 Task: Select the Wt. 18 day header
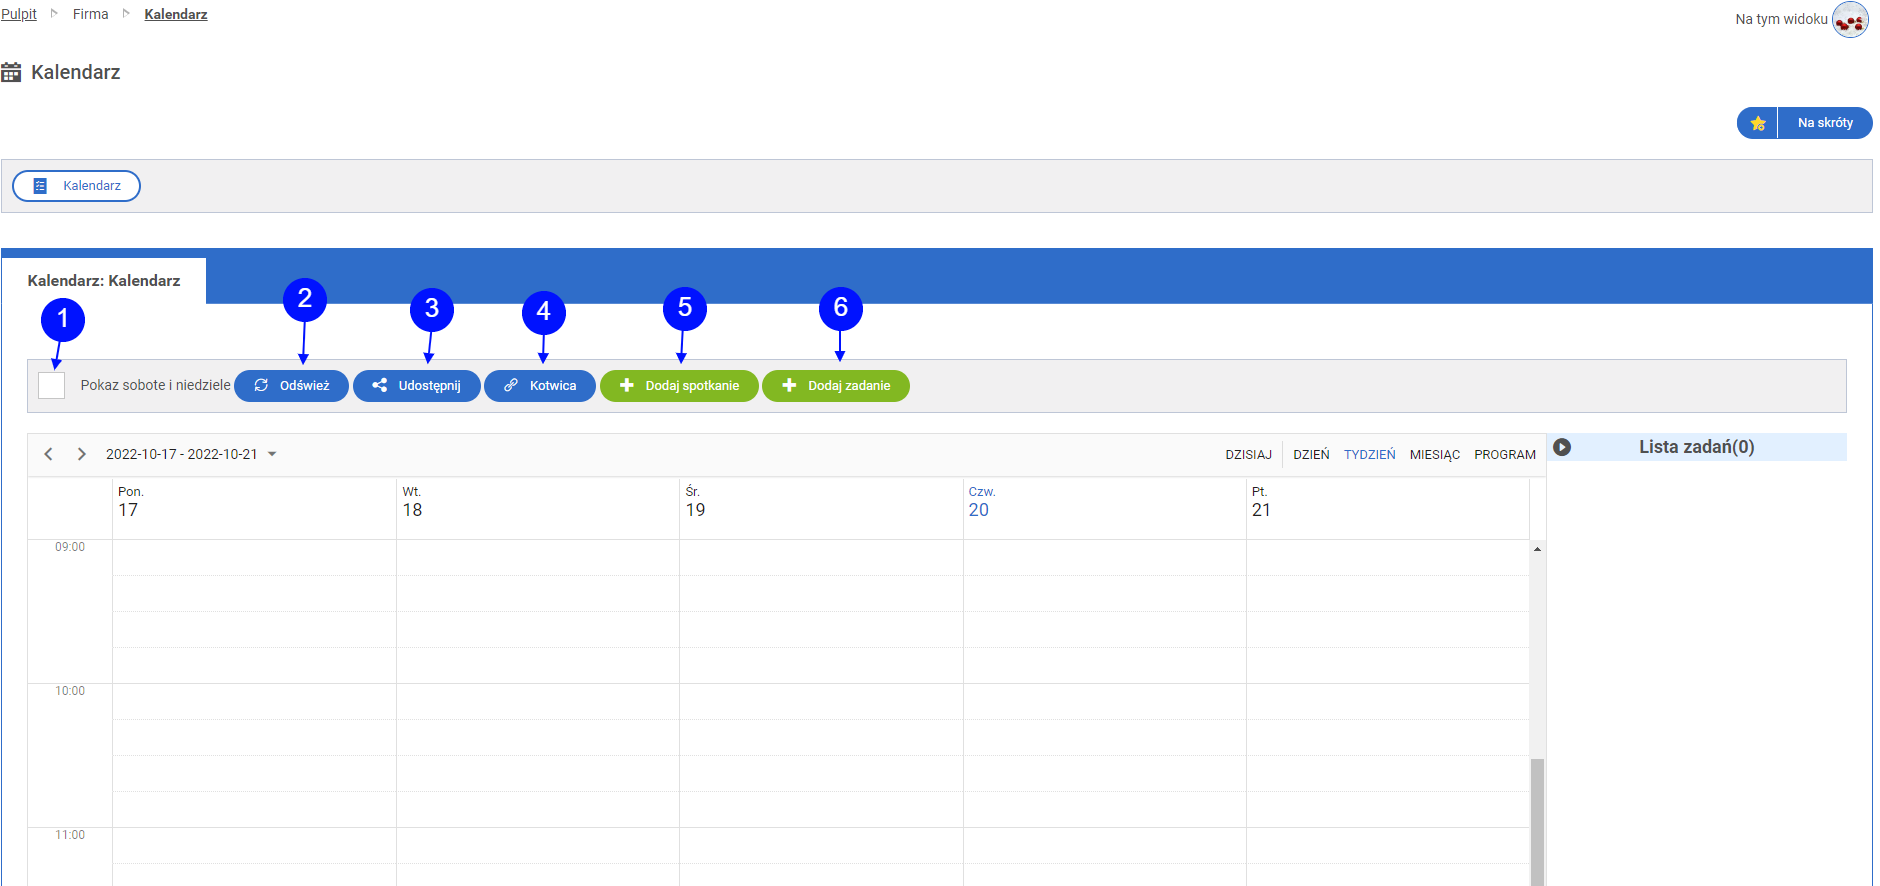click(538, 509)
